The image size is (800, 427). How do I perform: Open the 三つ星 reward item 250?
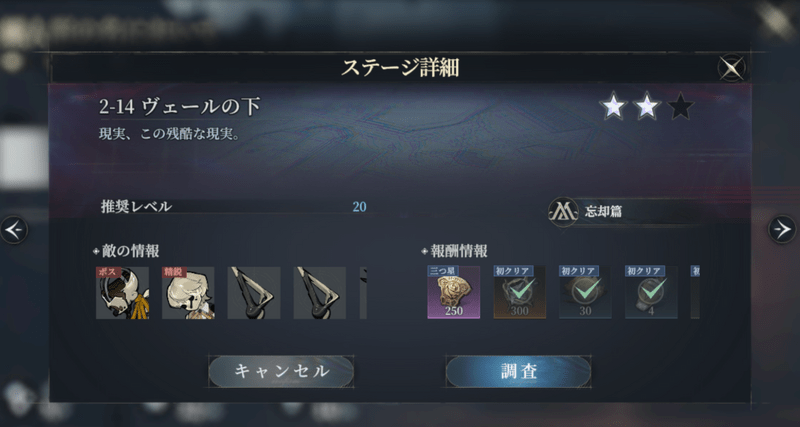pyautogui.click(x=454, y=292)
